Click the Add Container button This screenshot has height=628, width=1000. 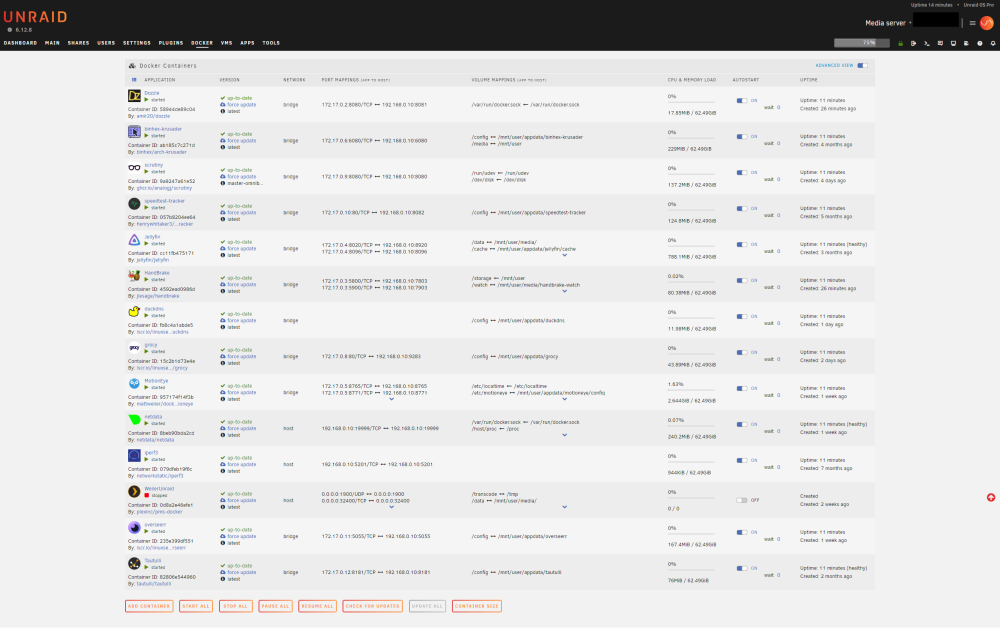click(149, 606)
